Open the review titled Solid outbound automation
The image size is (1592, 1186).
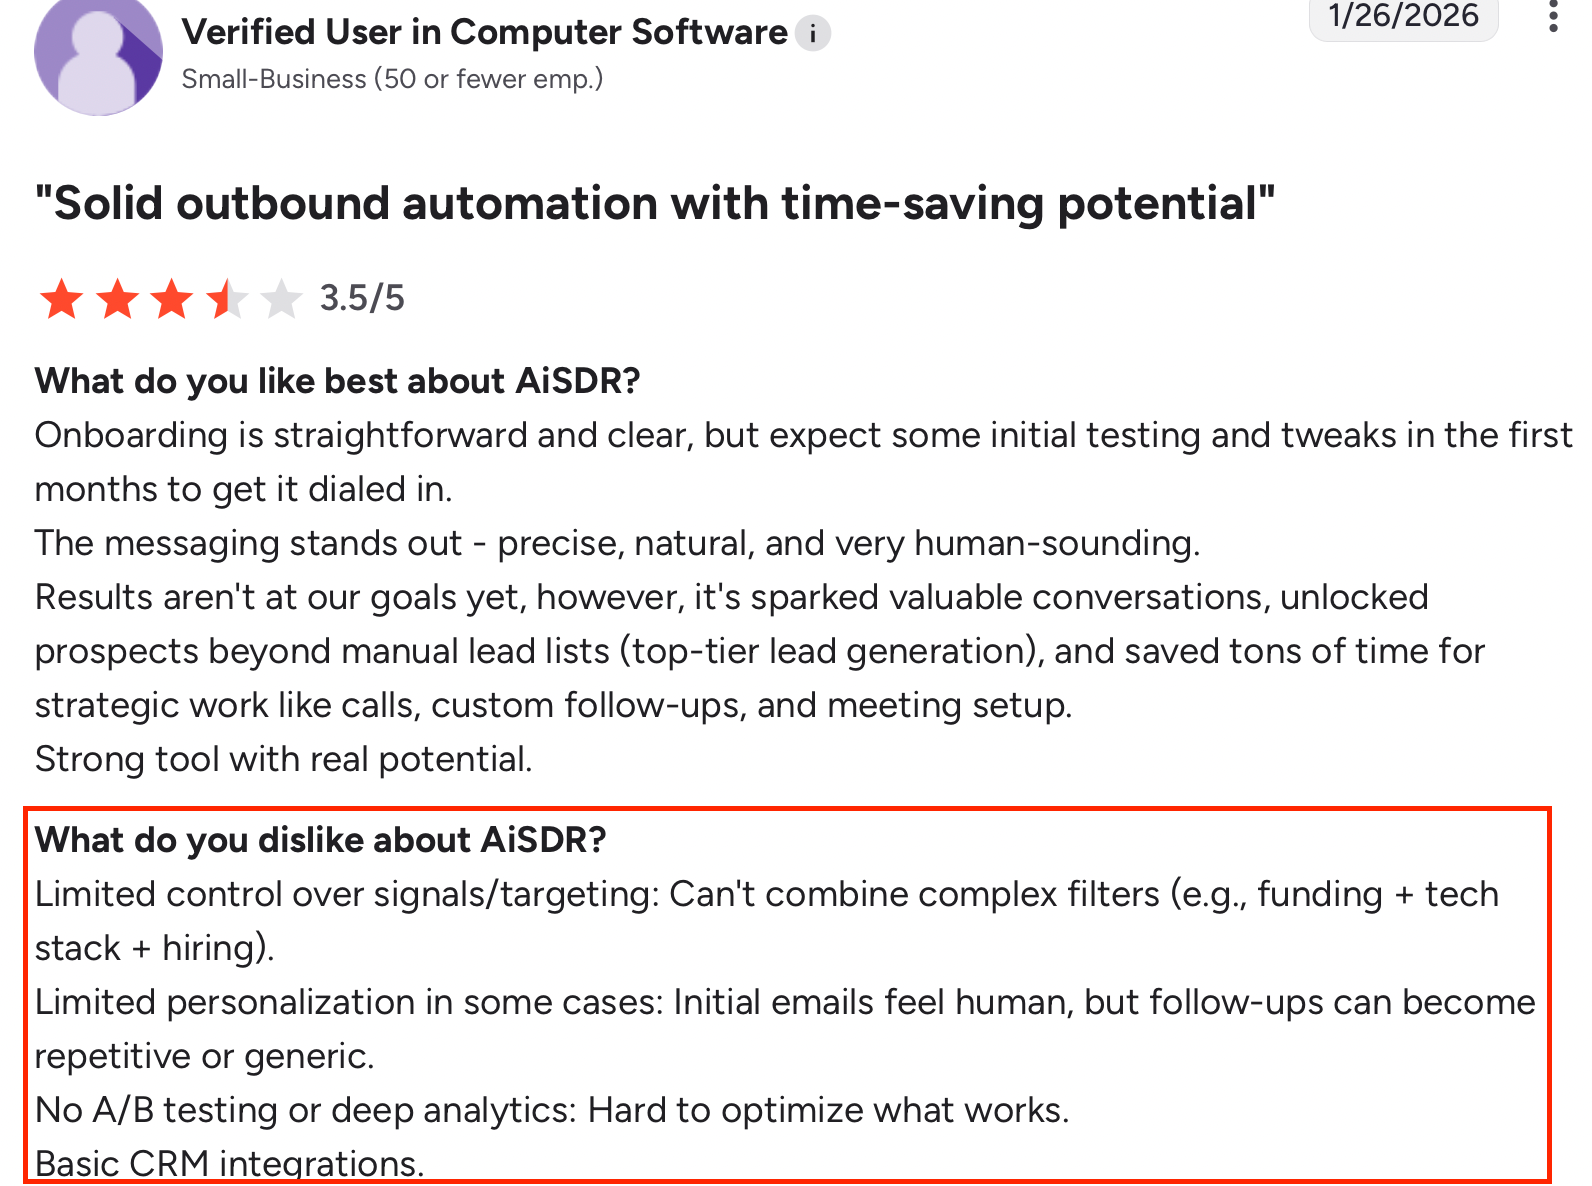point(655,203)
